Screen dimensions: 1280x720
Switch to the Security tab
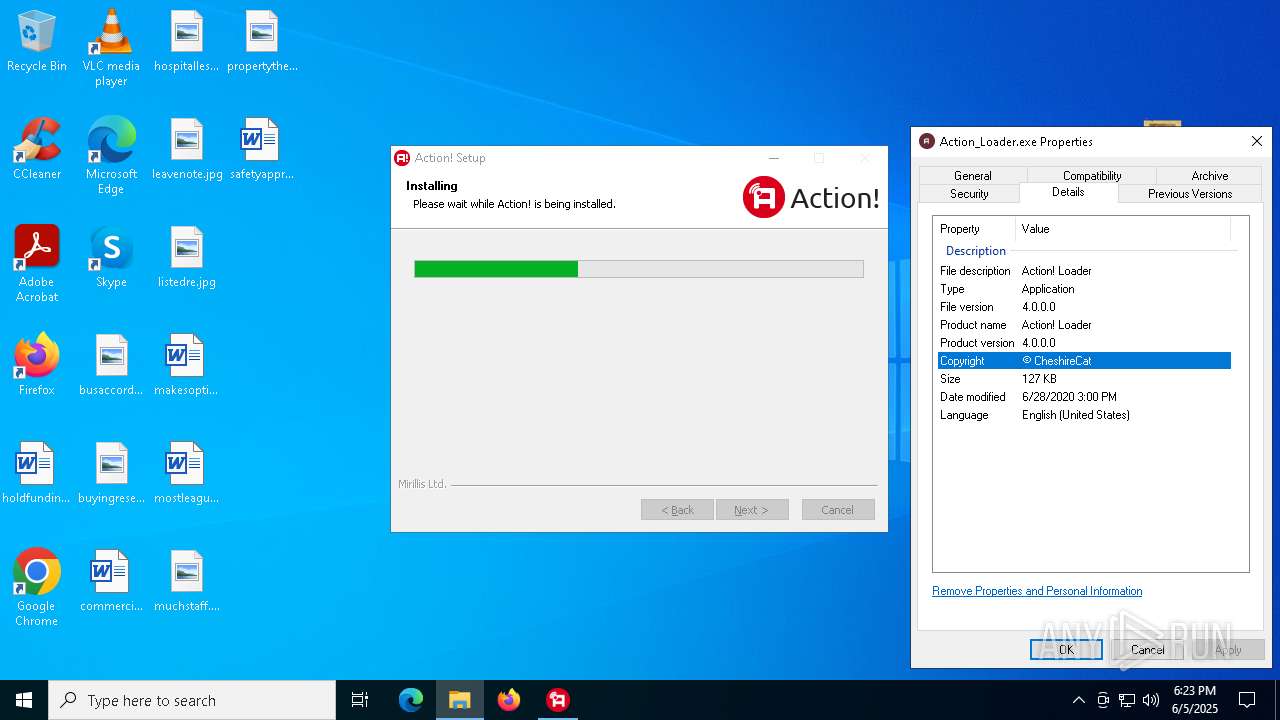point(969,194)
